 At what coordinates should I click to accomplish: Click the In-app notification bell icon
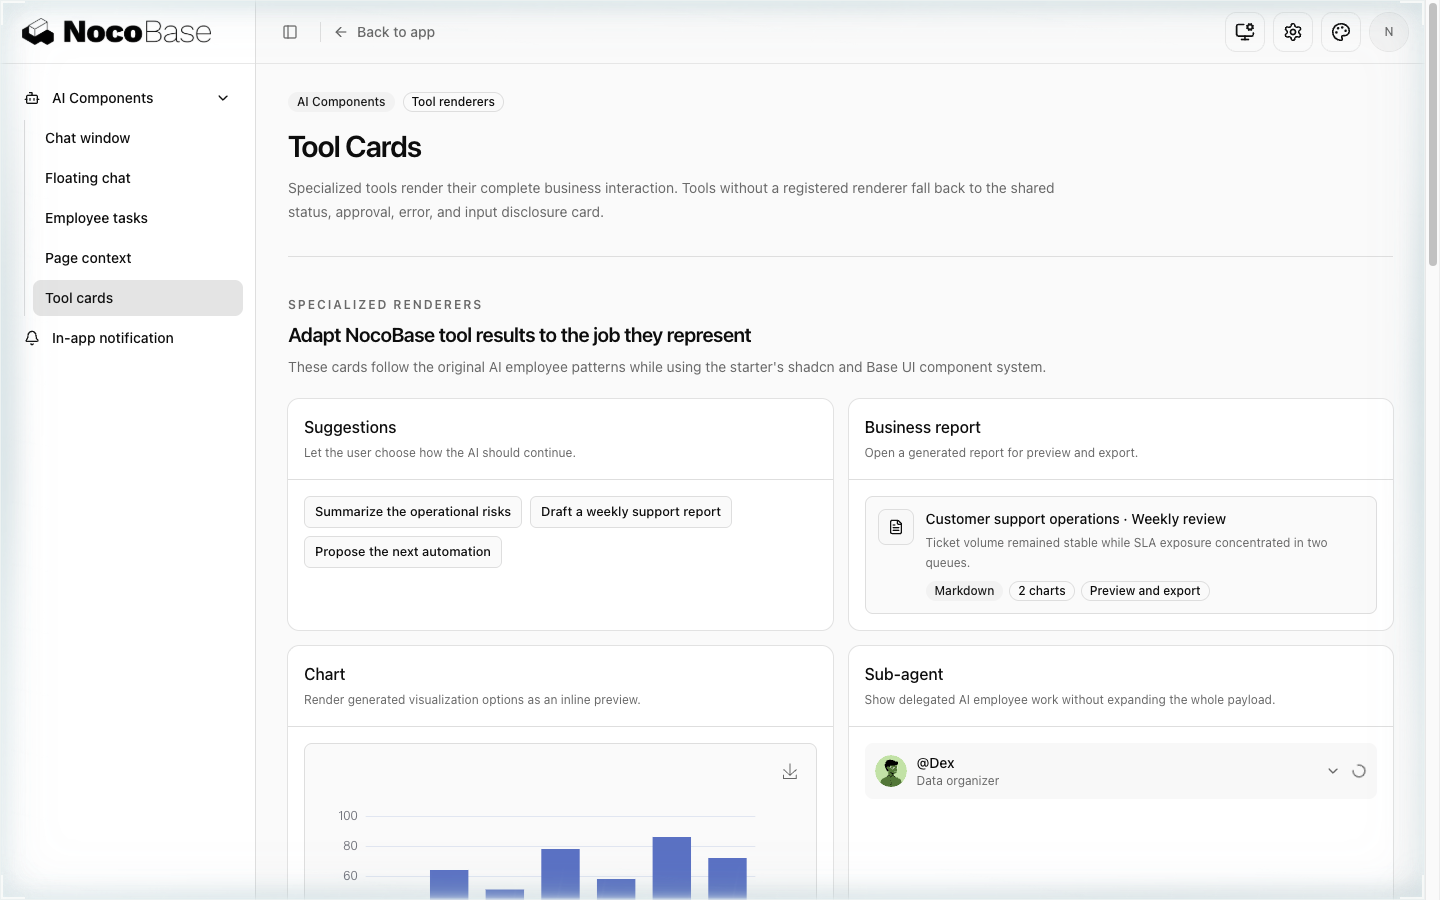coord(32,338)
